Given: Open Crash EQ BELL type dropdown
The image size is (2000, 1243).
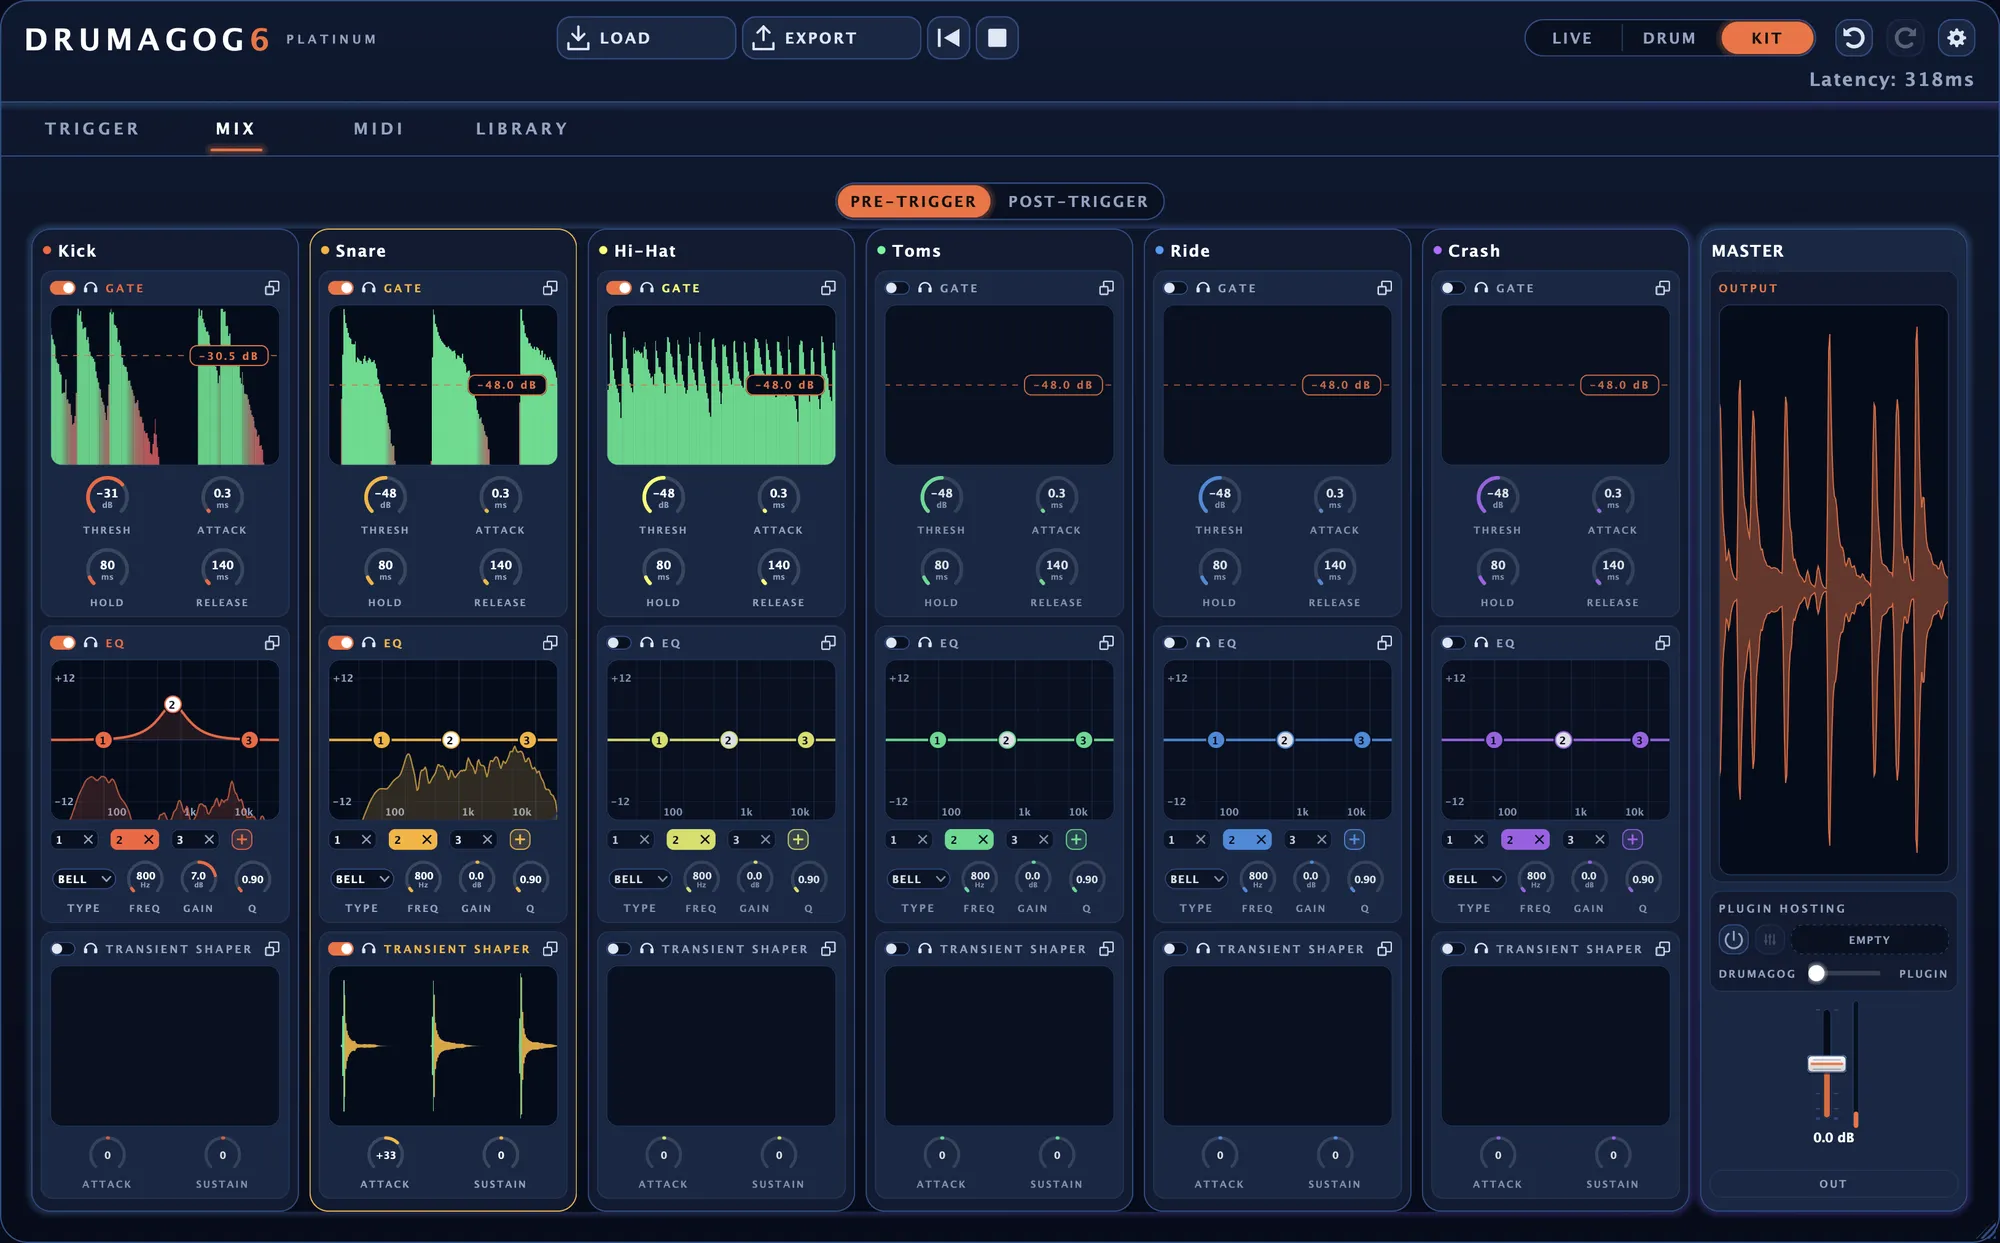Looking at the screenshot, I should pyautogui.click(x=1474, y=880).
